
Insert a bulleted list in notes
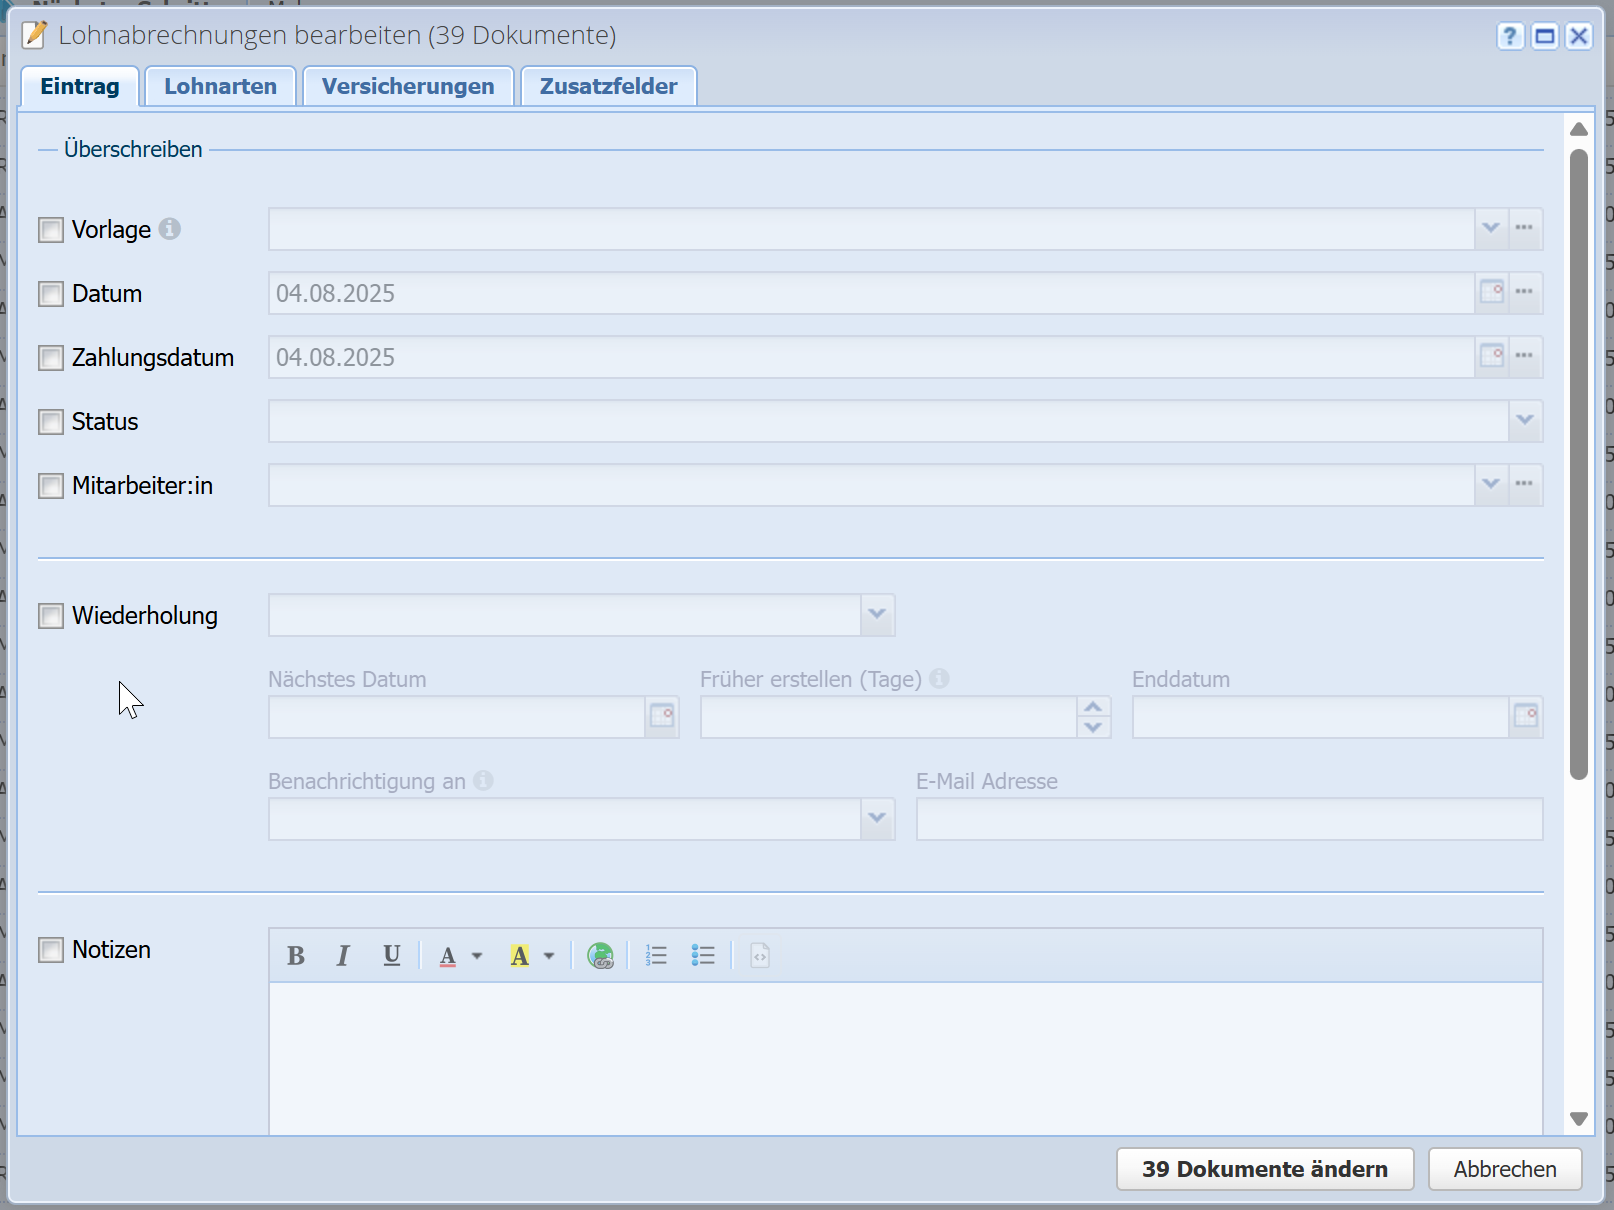[x=703, y=956]
